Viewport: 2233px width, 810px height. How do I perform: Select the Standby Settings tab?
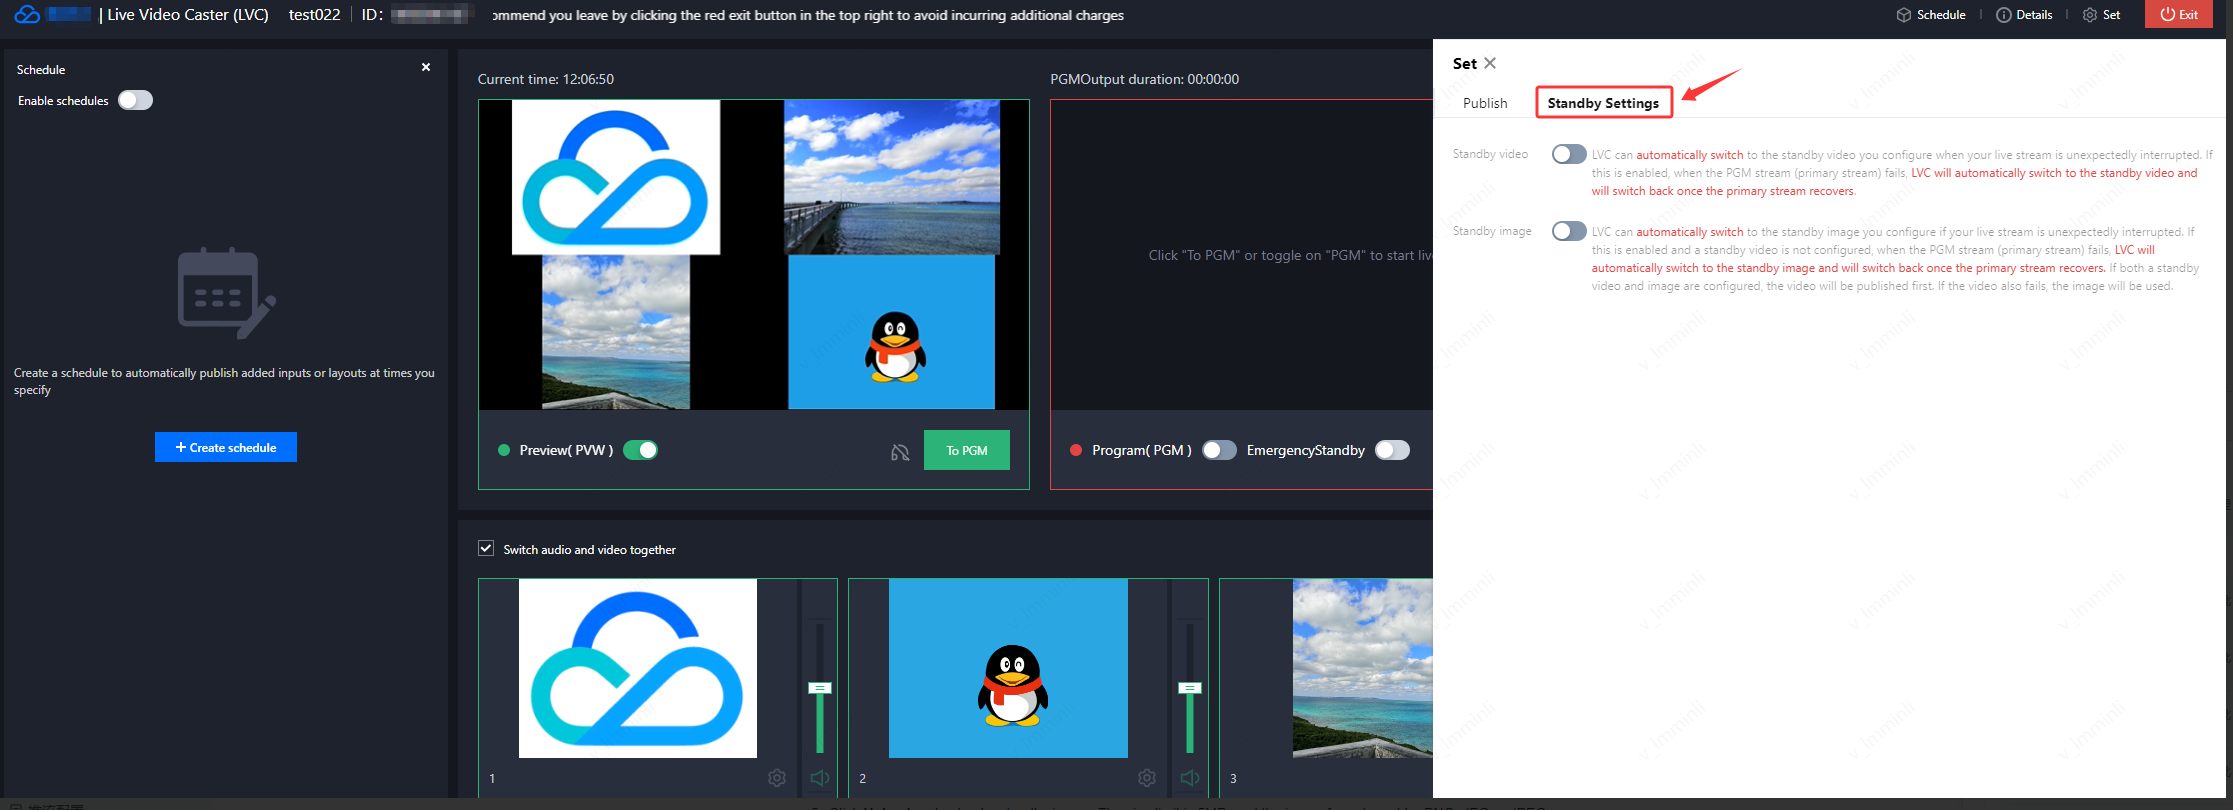(x=1603, y=103)
